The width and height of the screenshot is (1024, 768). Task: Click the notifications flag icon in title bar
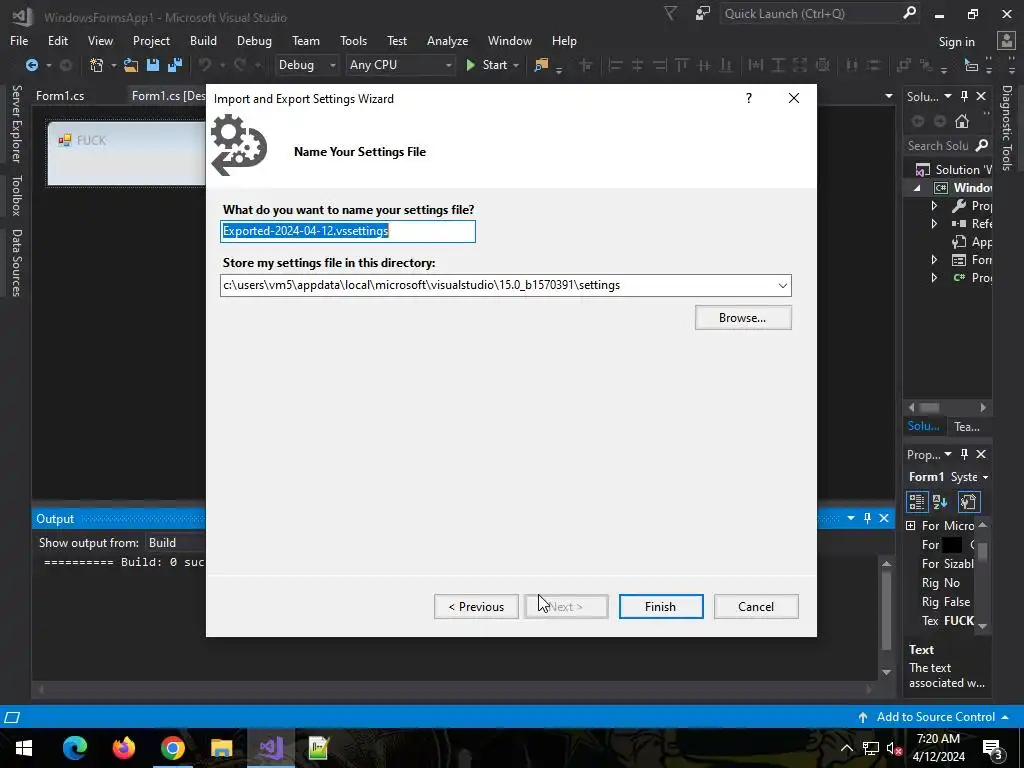[671, 14]
